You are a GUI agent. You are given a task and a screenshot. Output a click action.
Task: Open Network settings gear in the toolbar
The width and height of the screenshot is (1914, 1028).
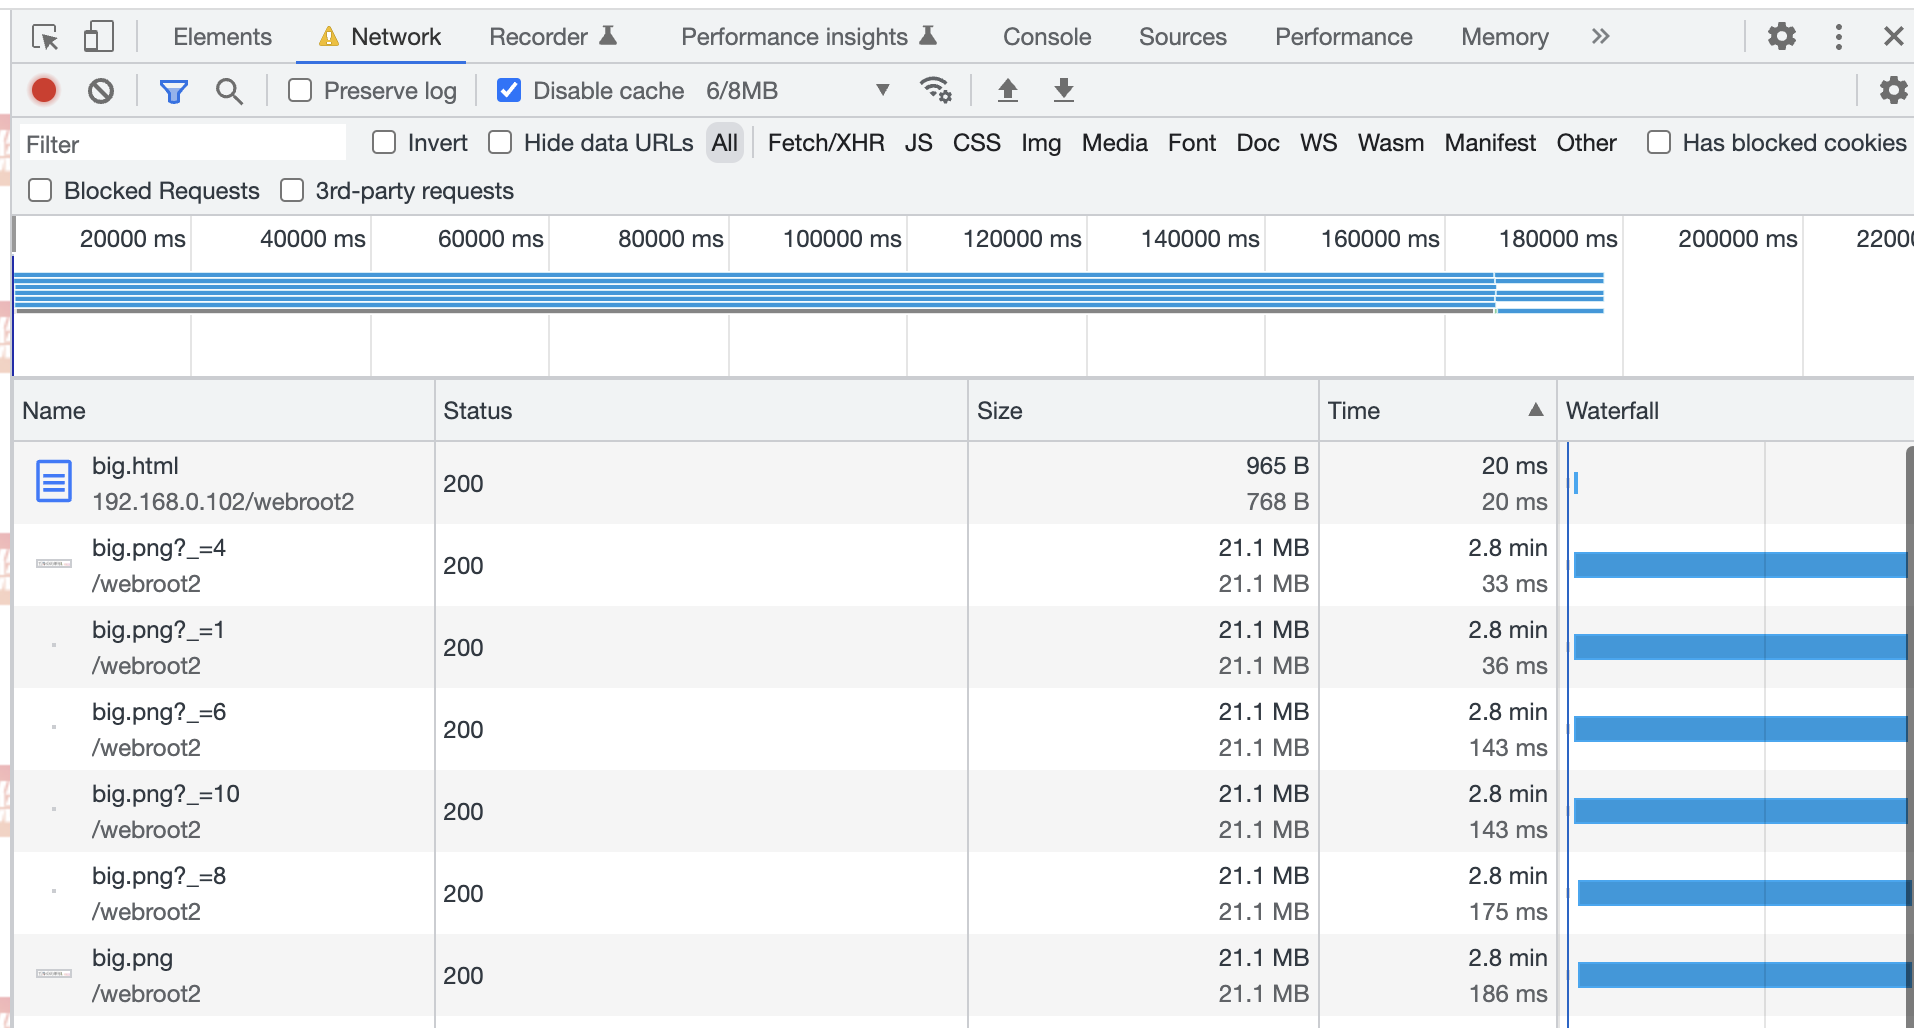click(1893, 90)
